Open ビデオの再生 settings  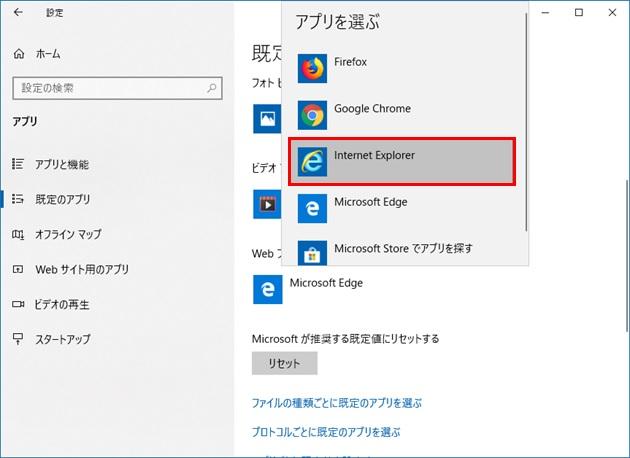coord(62,304)
